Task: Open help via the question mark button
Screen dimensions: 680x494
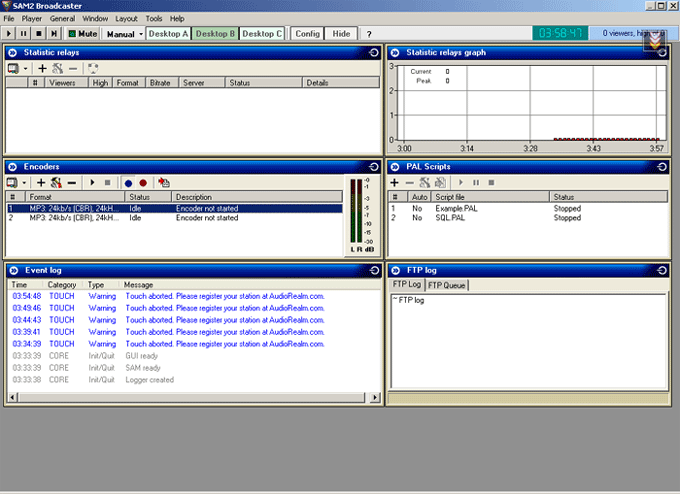Action: click(369, 34)
